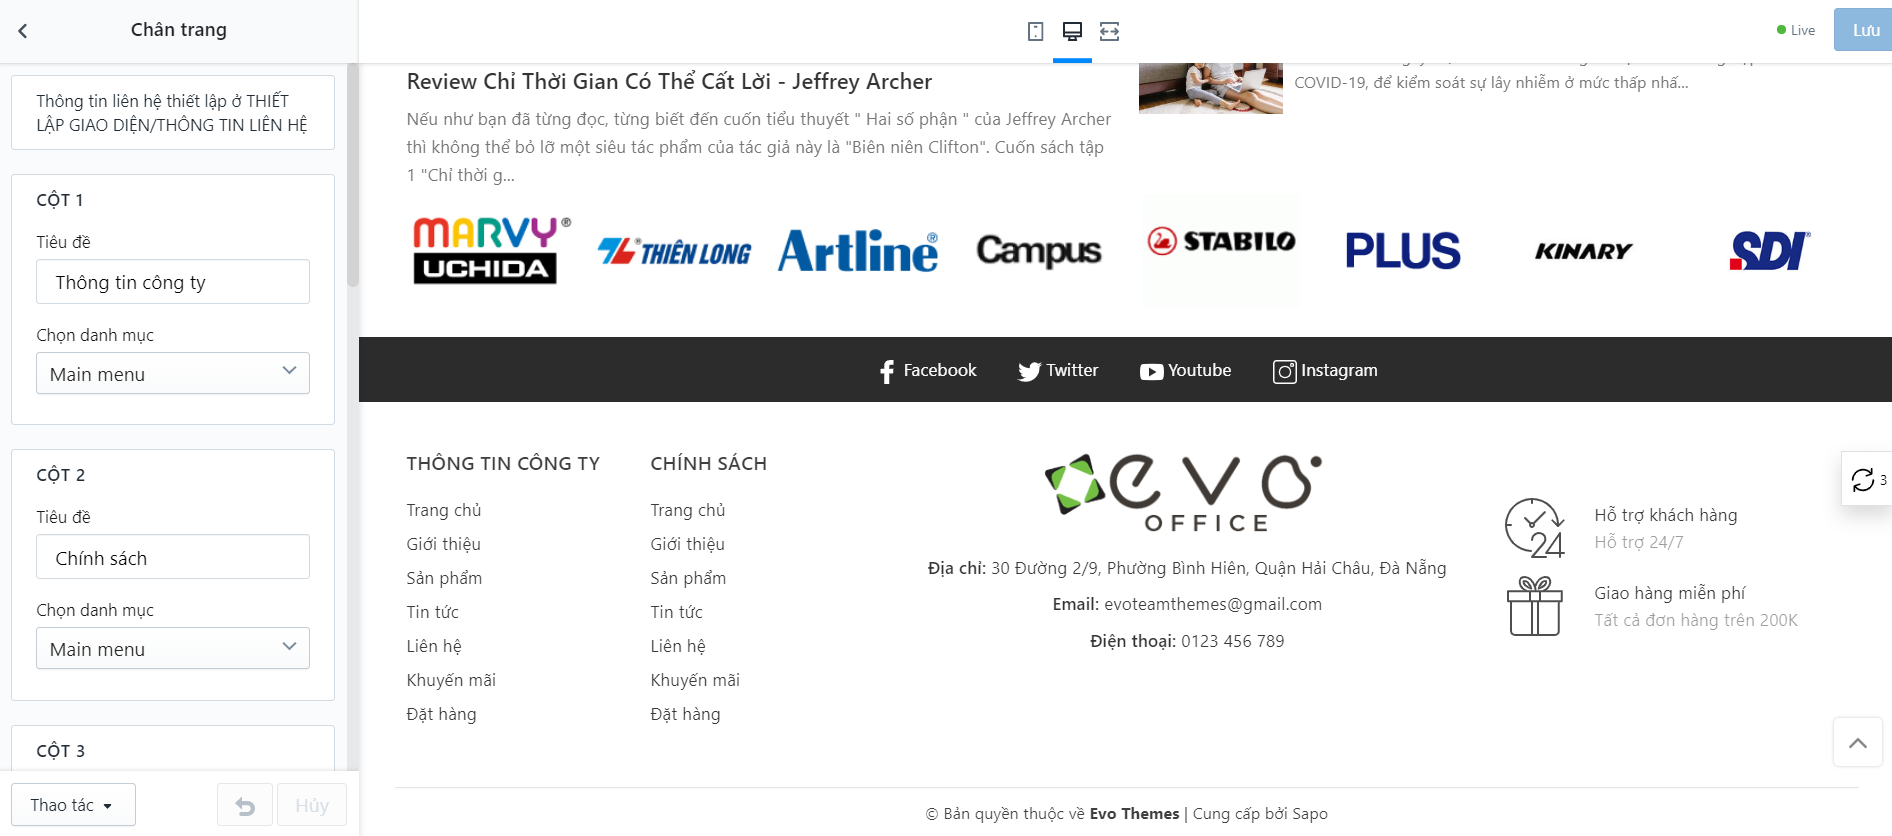Screen dimensions: 1892x836
Task: Click the sidebar vertical scrollbar
Action: 352,175
